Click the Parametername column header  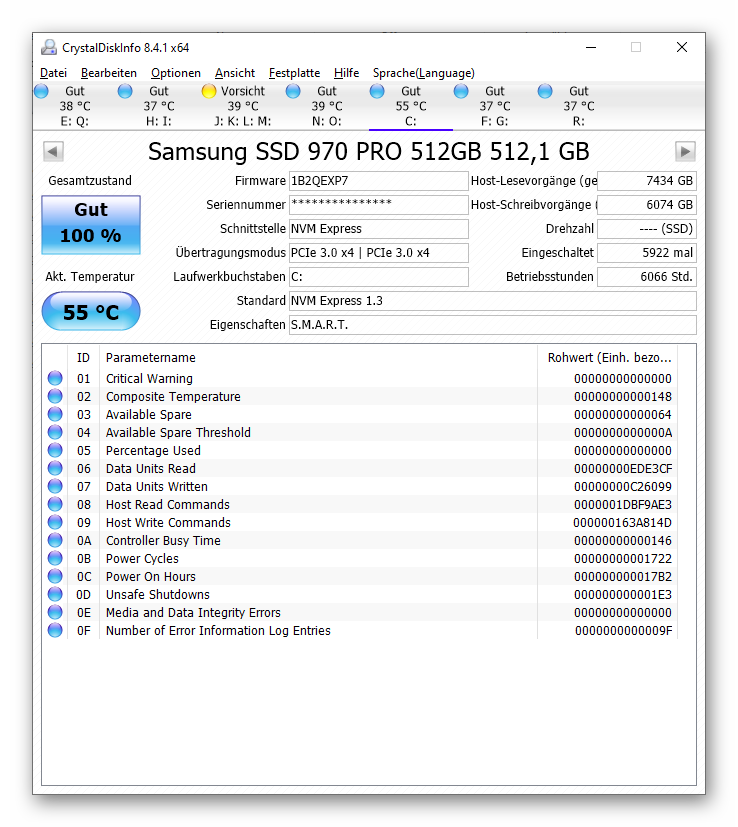[318, 358]
